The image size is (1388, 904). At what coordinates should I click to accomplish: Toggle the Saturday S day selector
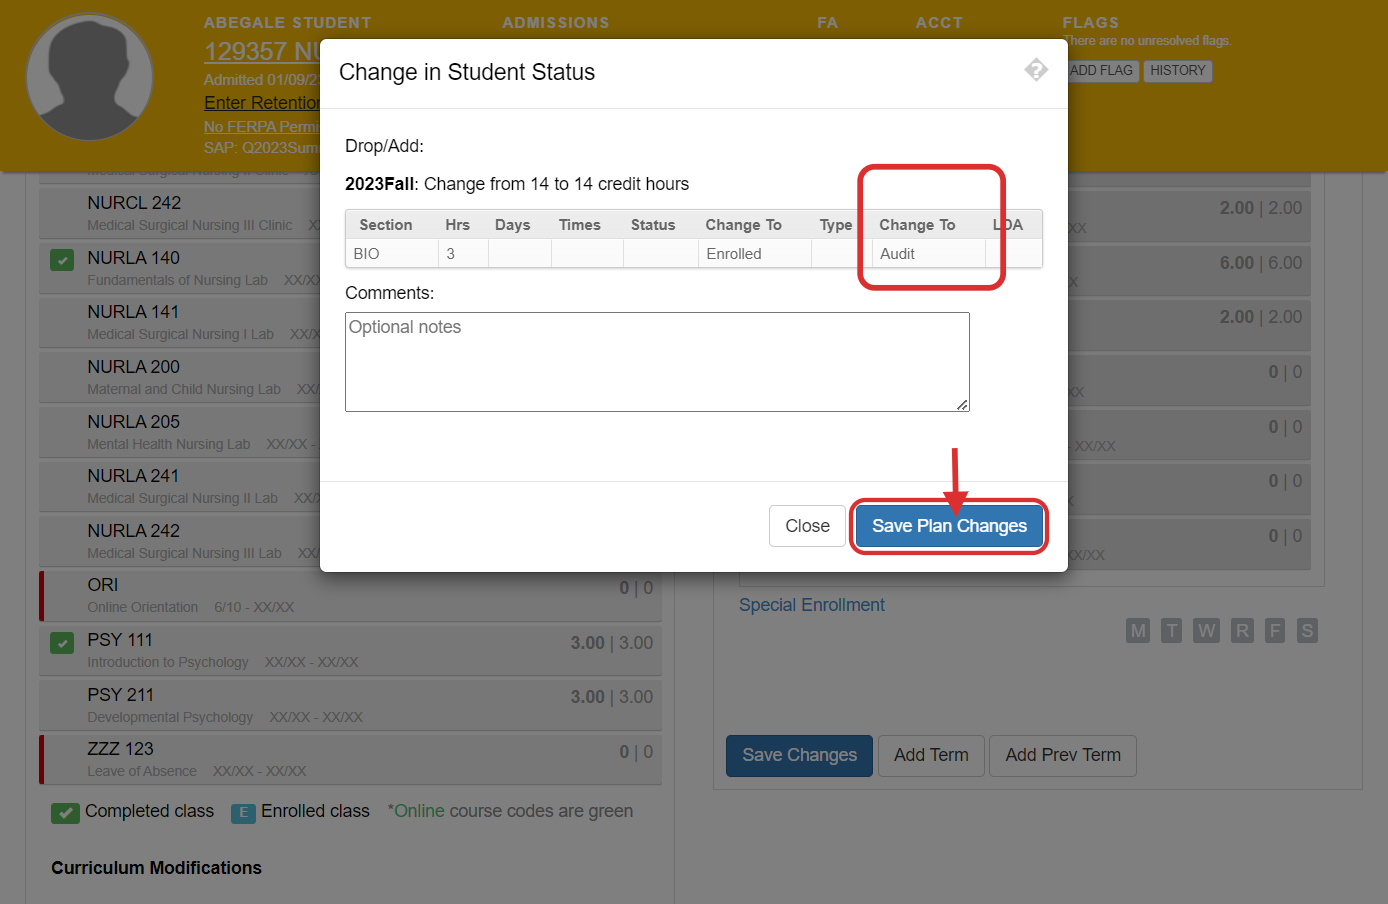1307,630
